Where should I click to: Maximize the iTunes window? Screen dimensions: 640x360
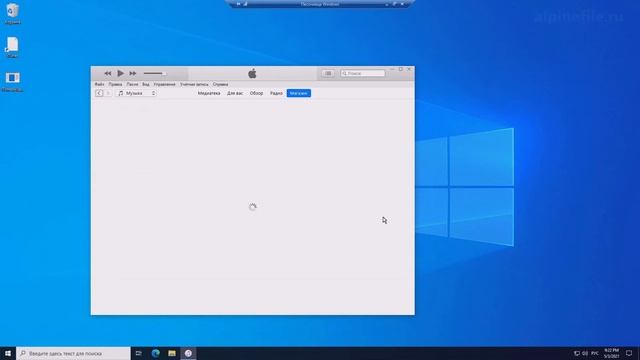pos(401,69)
